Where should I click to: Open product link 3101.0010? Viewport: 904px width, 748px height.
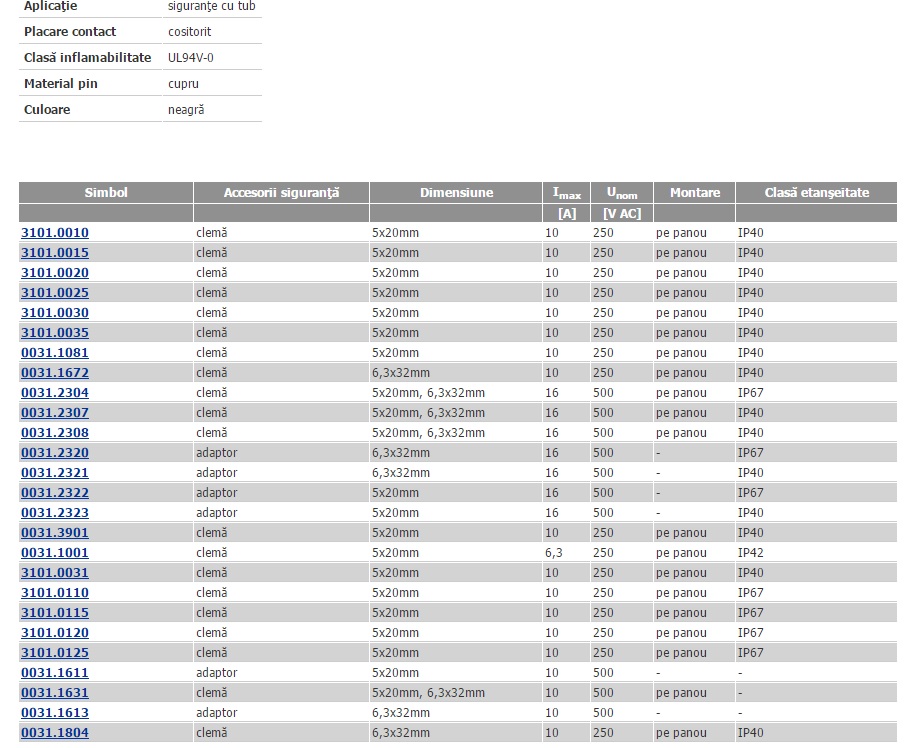tap(55, 233)
